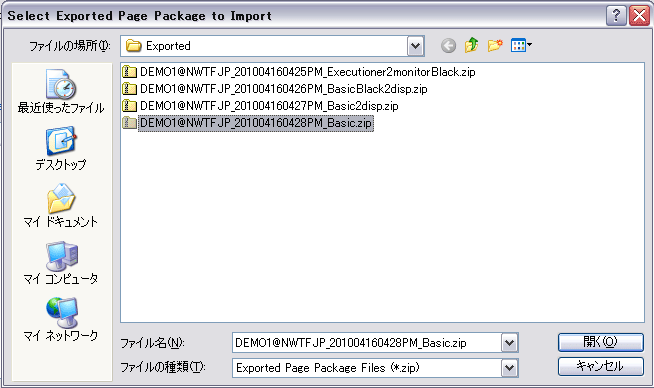Select DEMO1@NWTFJP_201004160425PM_Executioner2monitorBlack.zip
654x388 pixels.
click(x=307, y=72)
